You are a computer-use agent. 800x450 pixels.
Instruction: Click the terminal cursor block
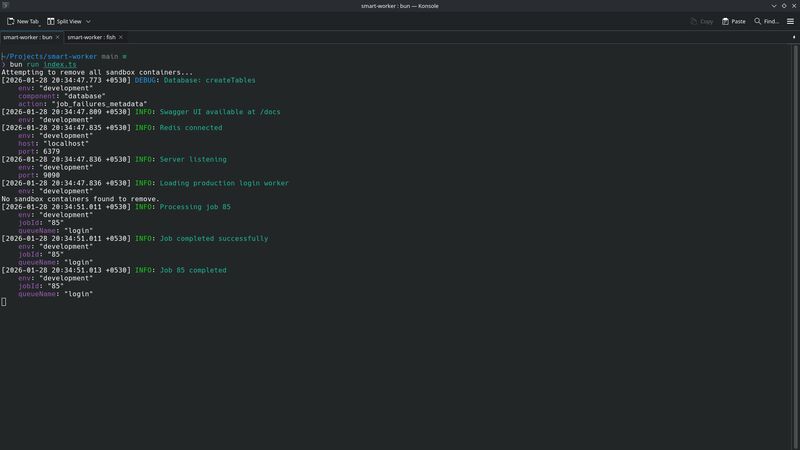tap(4, 302)
